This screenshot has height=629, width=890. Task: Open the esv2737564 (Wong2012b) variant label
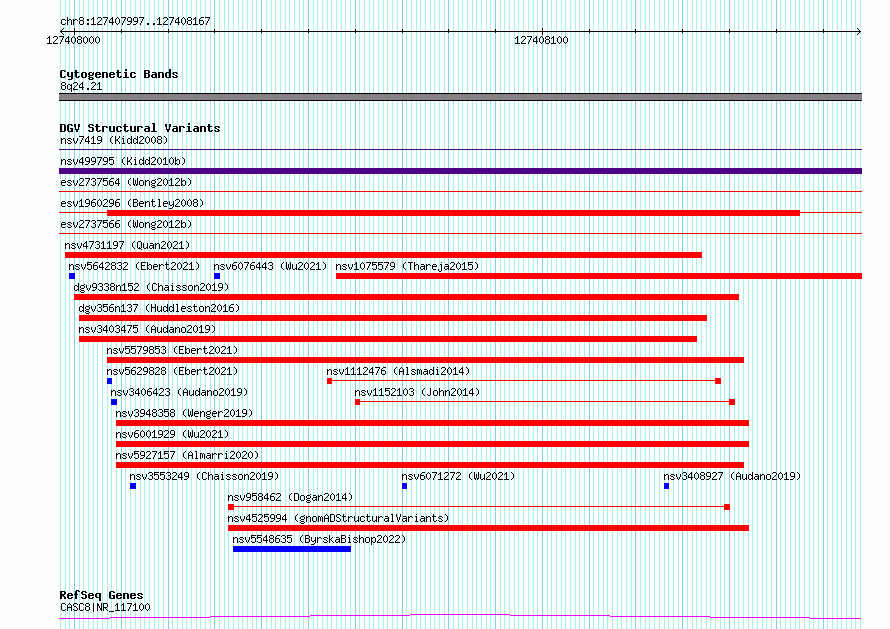[x=126, y=182]
